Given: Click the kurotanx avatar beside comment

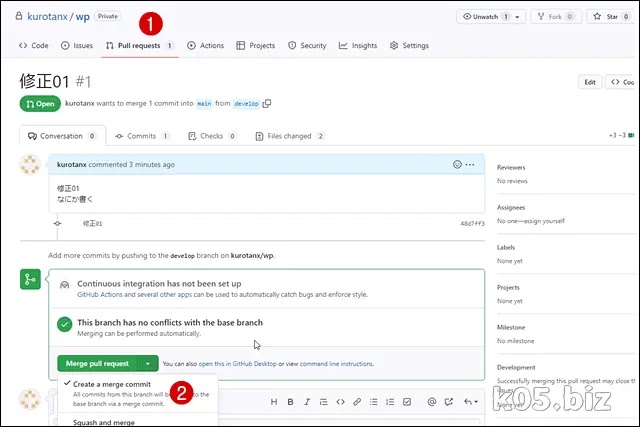Looking at the screenshot, I should point(30,164).
